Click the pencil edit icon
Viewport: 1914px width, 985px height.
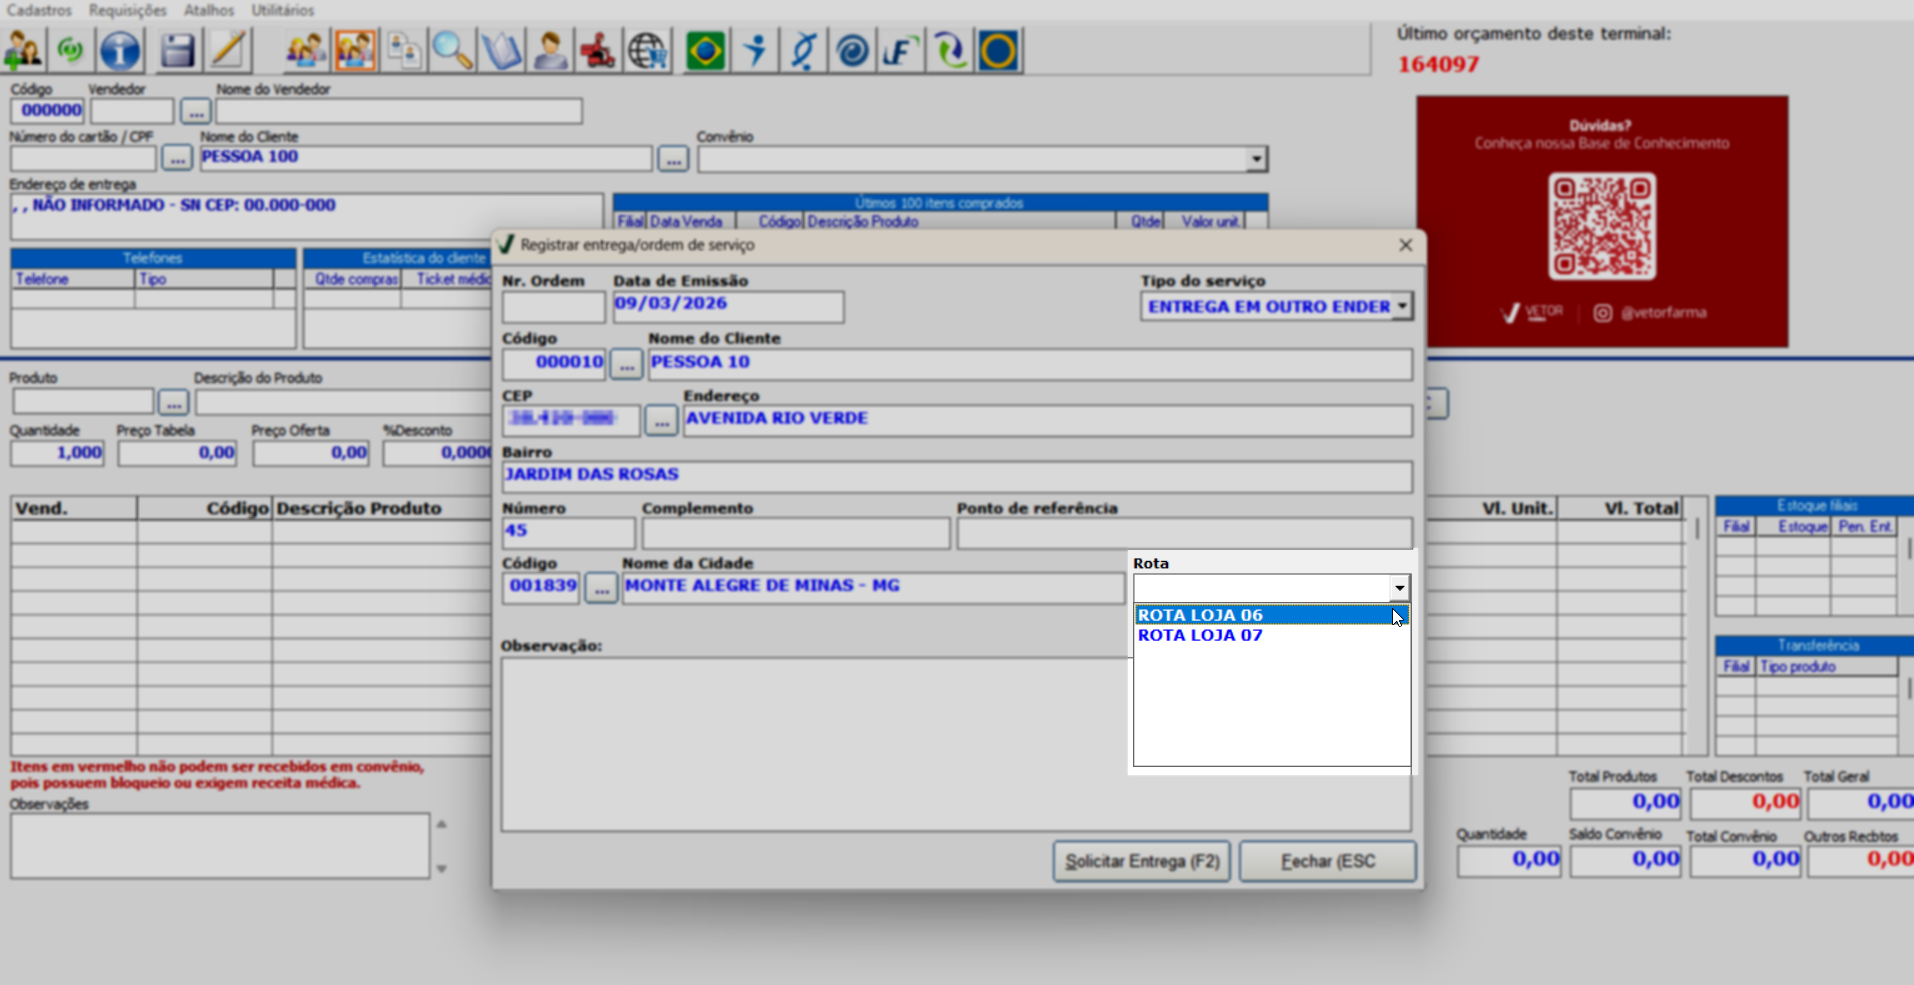(228, 50)
